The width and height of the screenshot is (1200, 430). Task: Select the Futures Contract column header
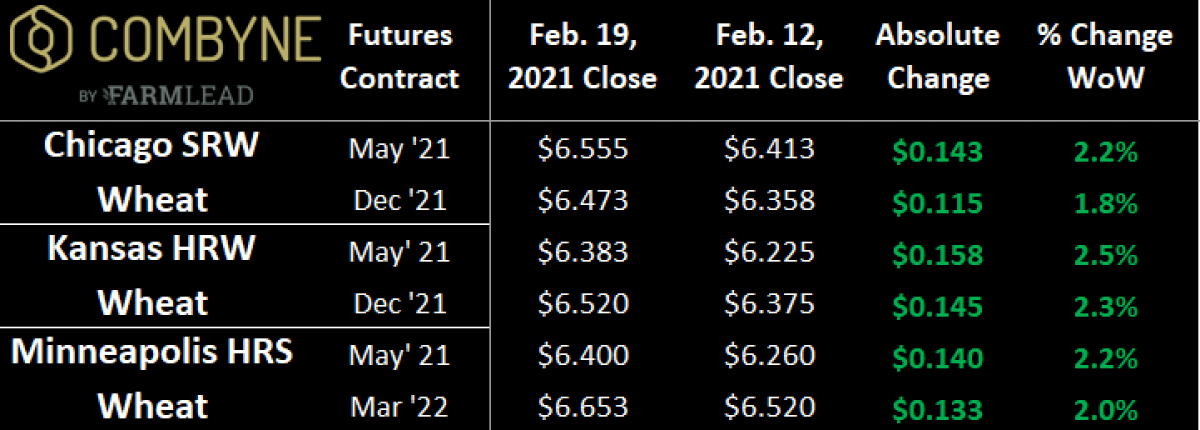point(400,57)
